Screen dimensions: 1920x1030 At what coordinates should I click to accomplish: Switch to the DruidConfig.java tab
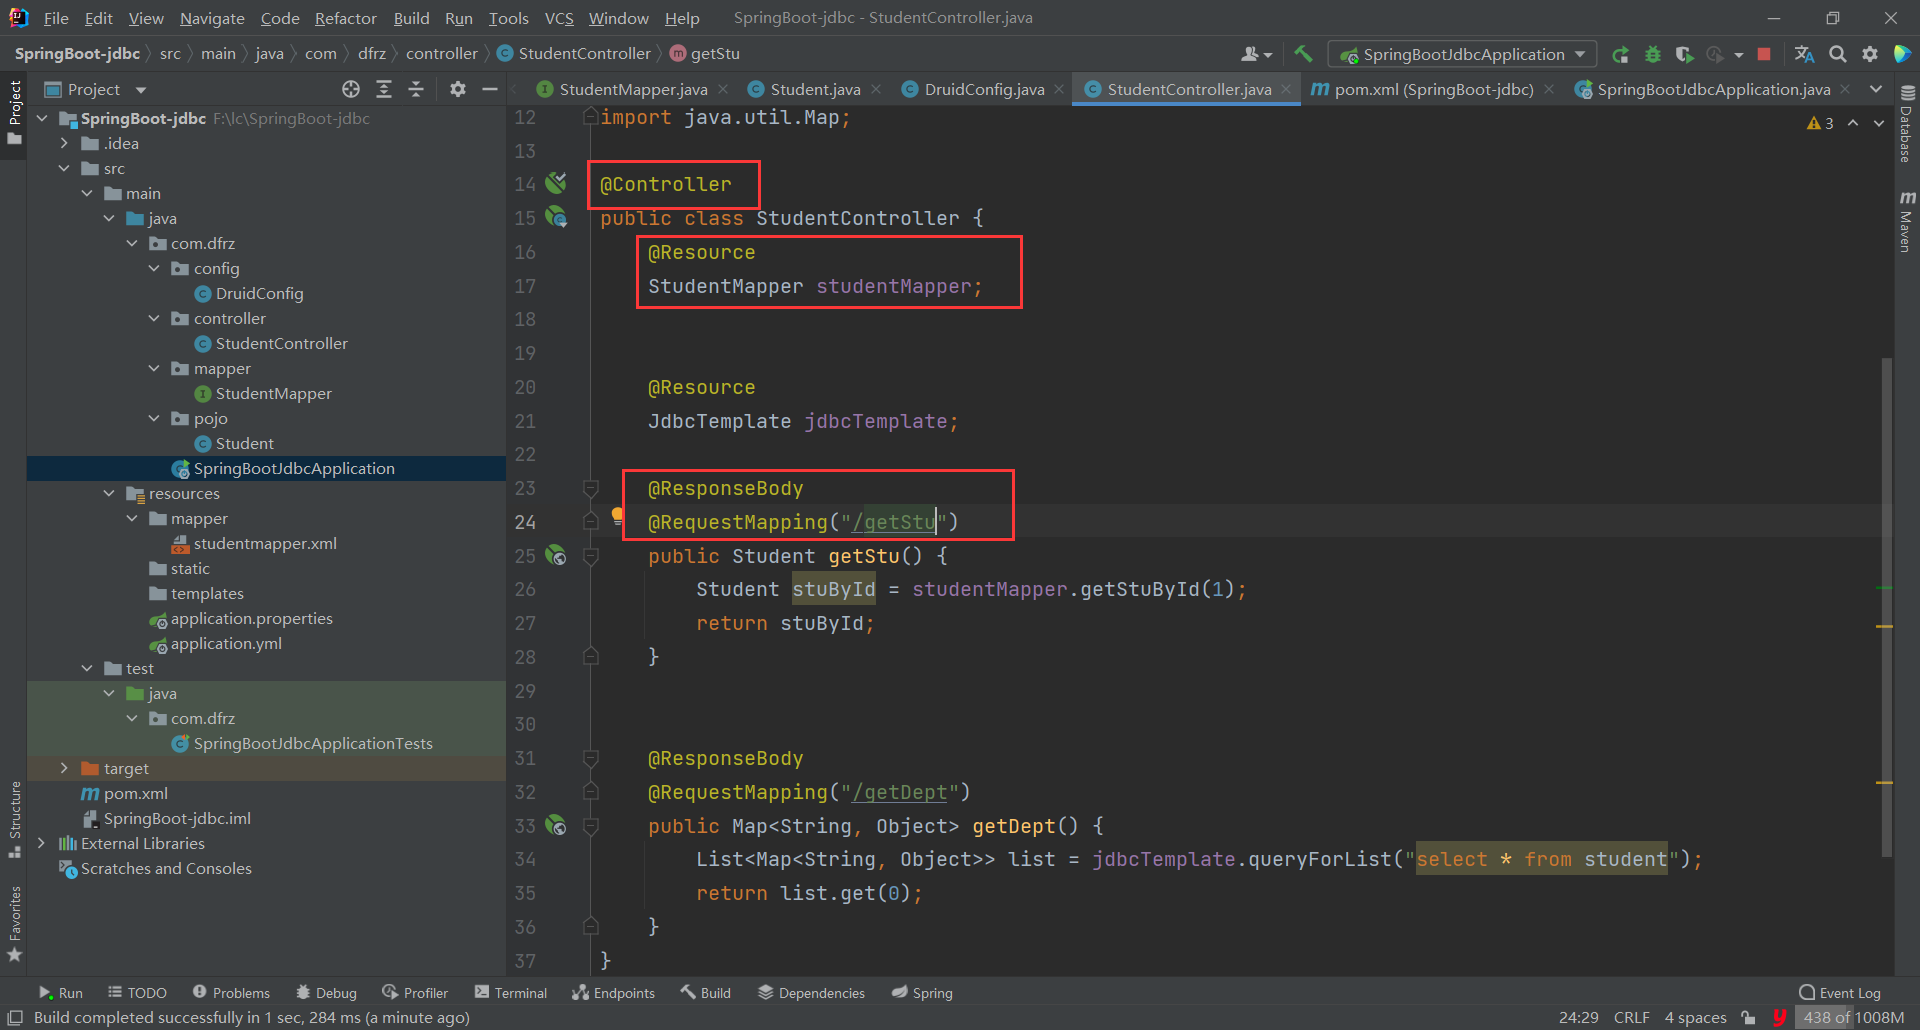(983, 89)
